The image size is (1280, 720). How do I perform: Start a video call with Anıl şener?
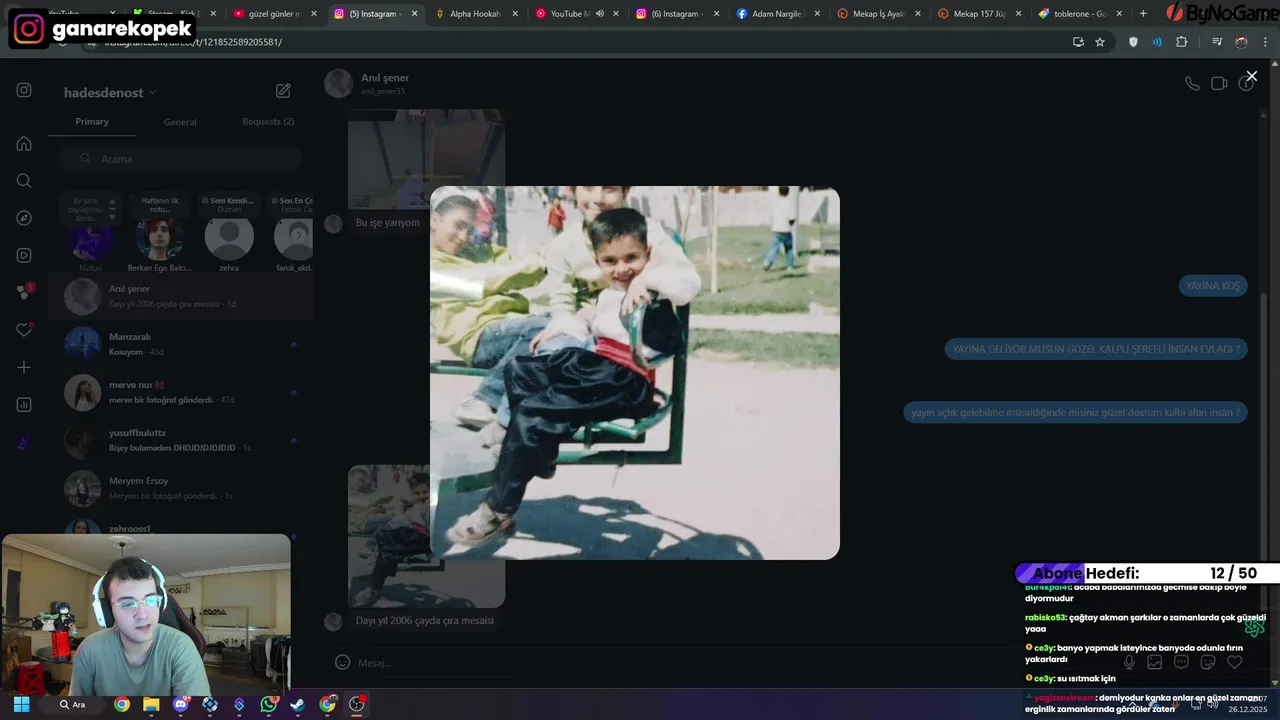(1219, 83)
